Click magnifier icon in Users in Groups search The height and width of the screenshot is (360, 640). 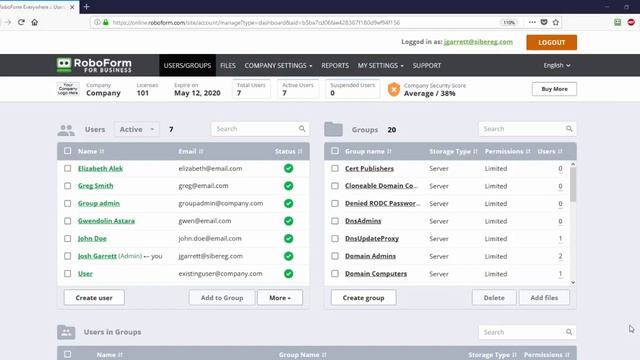click(x=569, y=332)
